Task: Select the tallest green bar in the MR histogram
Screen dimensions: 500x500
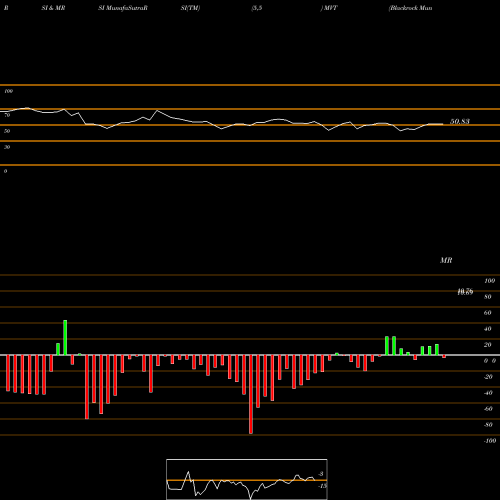Action: click(x=65, y=338)
